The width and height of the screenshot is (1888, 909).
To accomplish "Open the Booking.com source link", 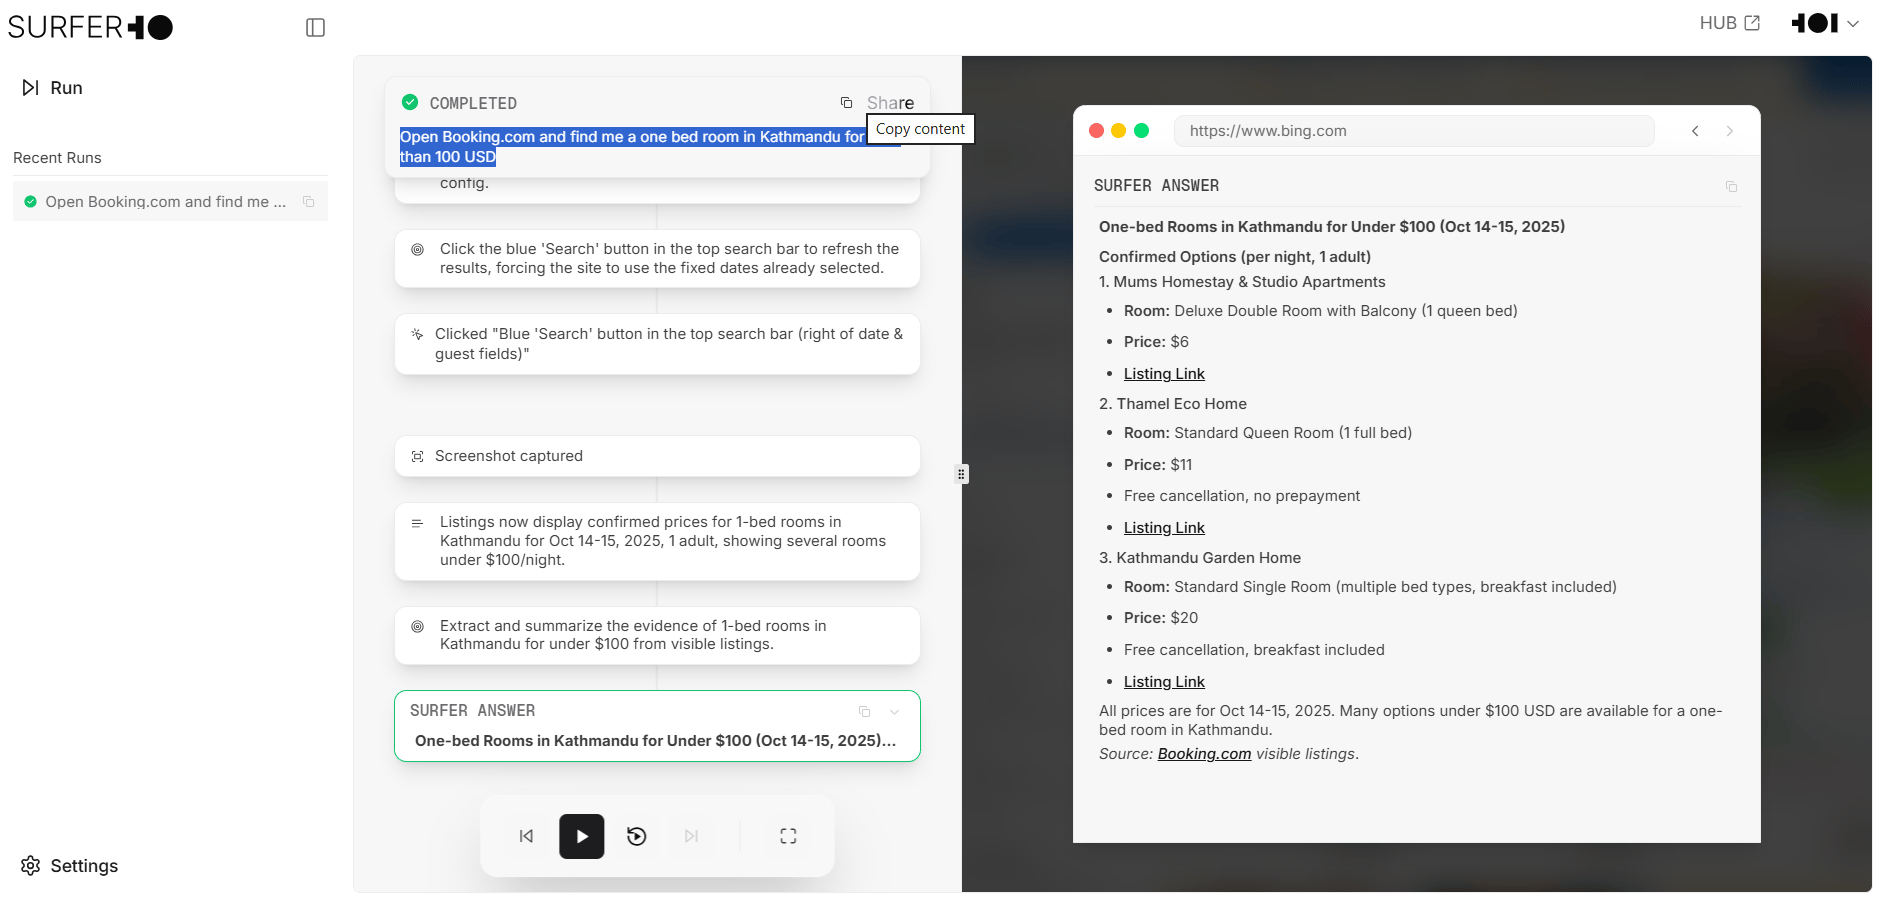I will [1204, 754].
